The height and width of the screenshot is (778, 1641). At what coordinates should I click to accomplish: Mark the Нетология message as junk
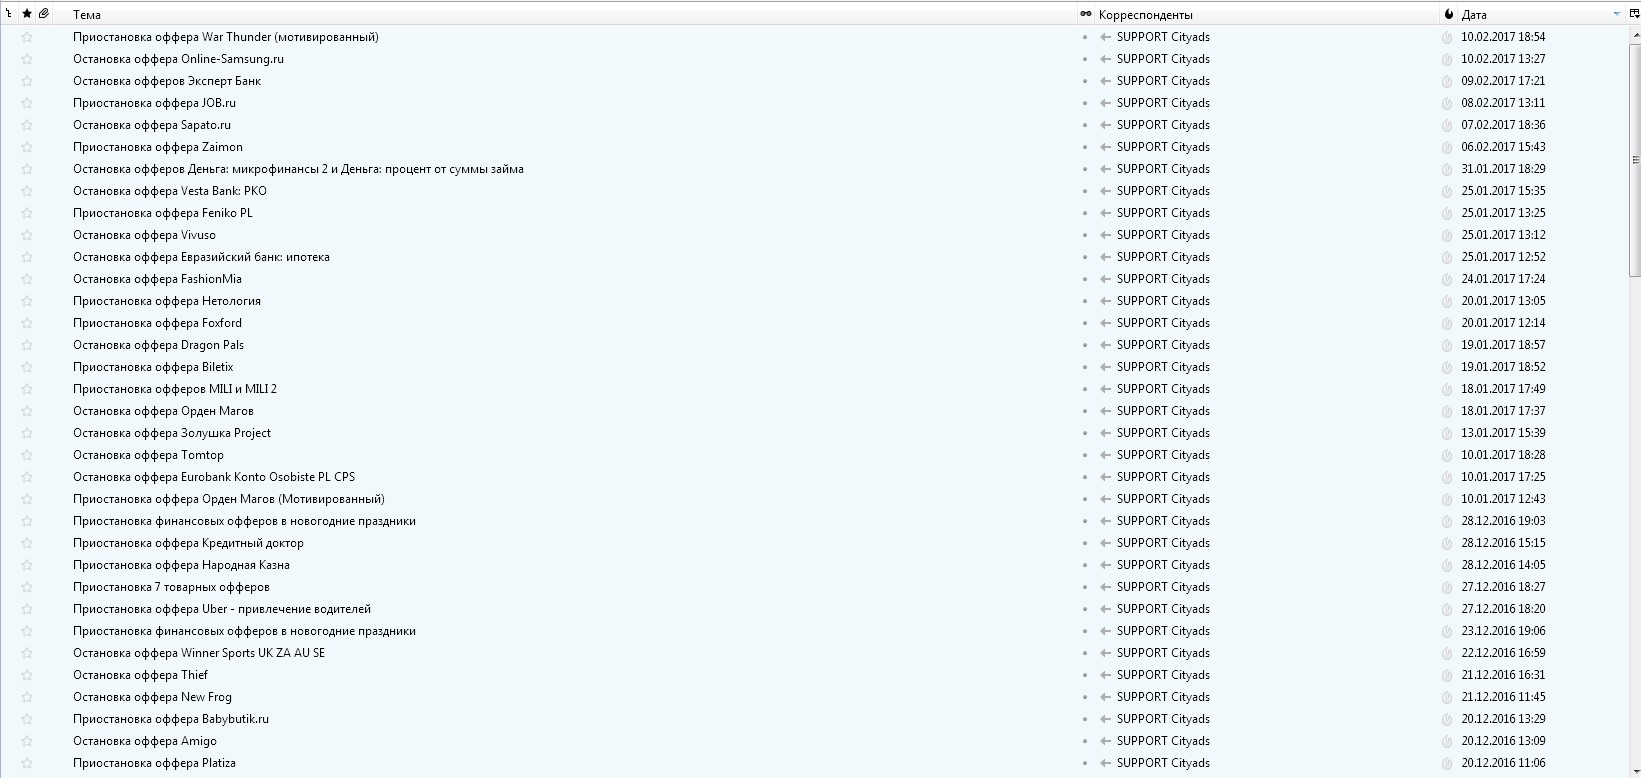(1447, 301)
